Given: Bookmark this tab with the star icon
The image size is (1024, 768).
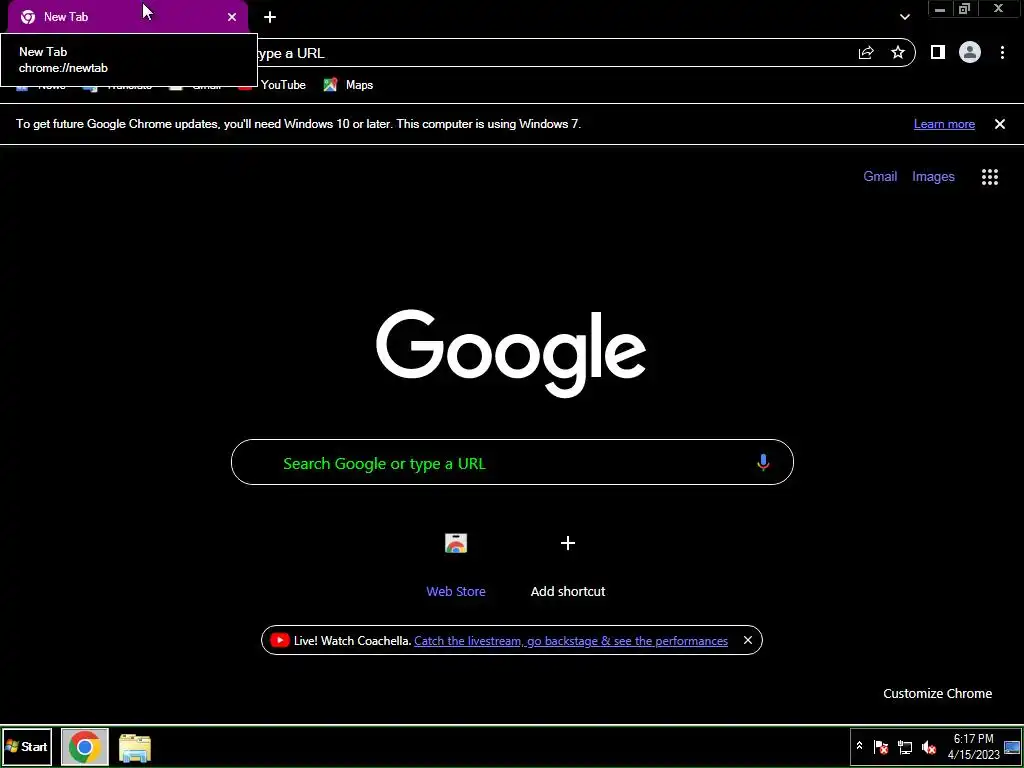Looking at the screenshot, I should (x=898, y=53).
